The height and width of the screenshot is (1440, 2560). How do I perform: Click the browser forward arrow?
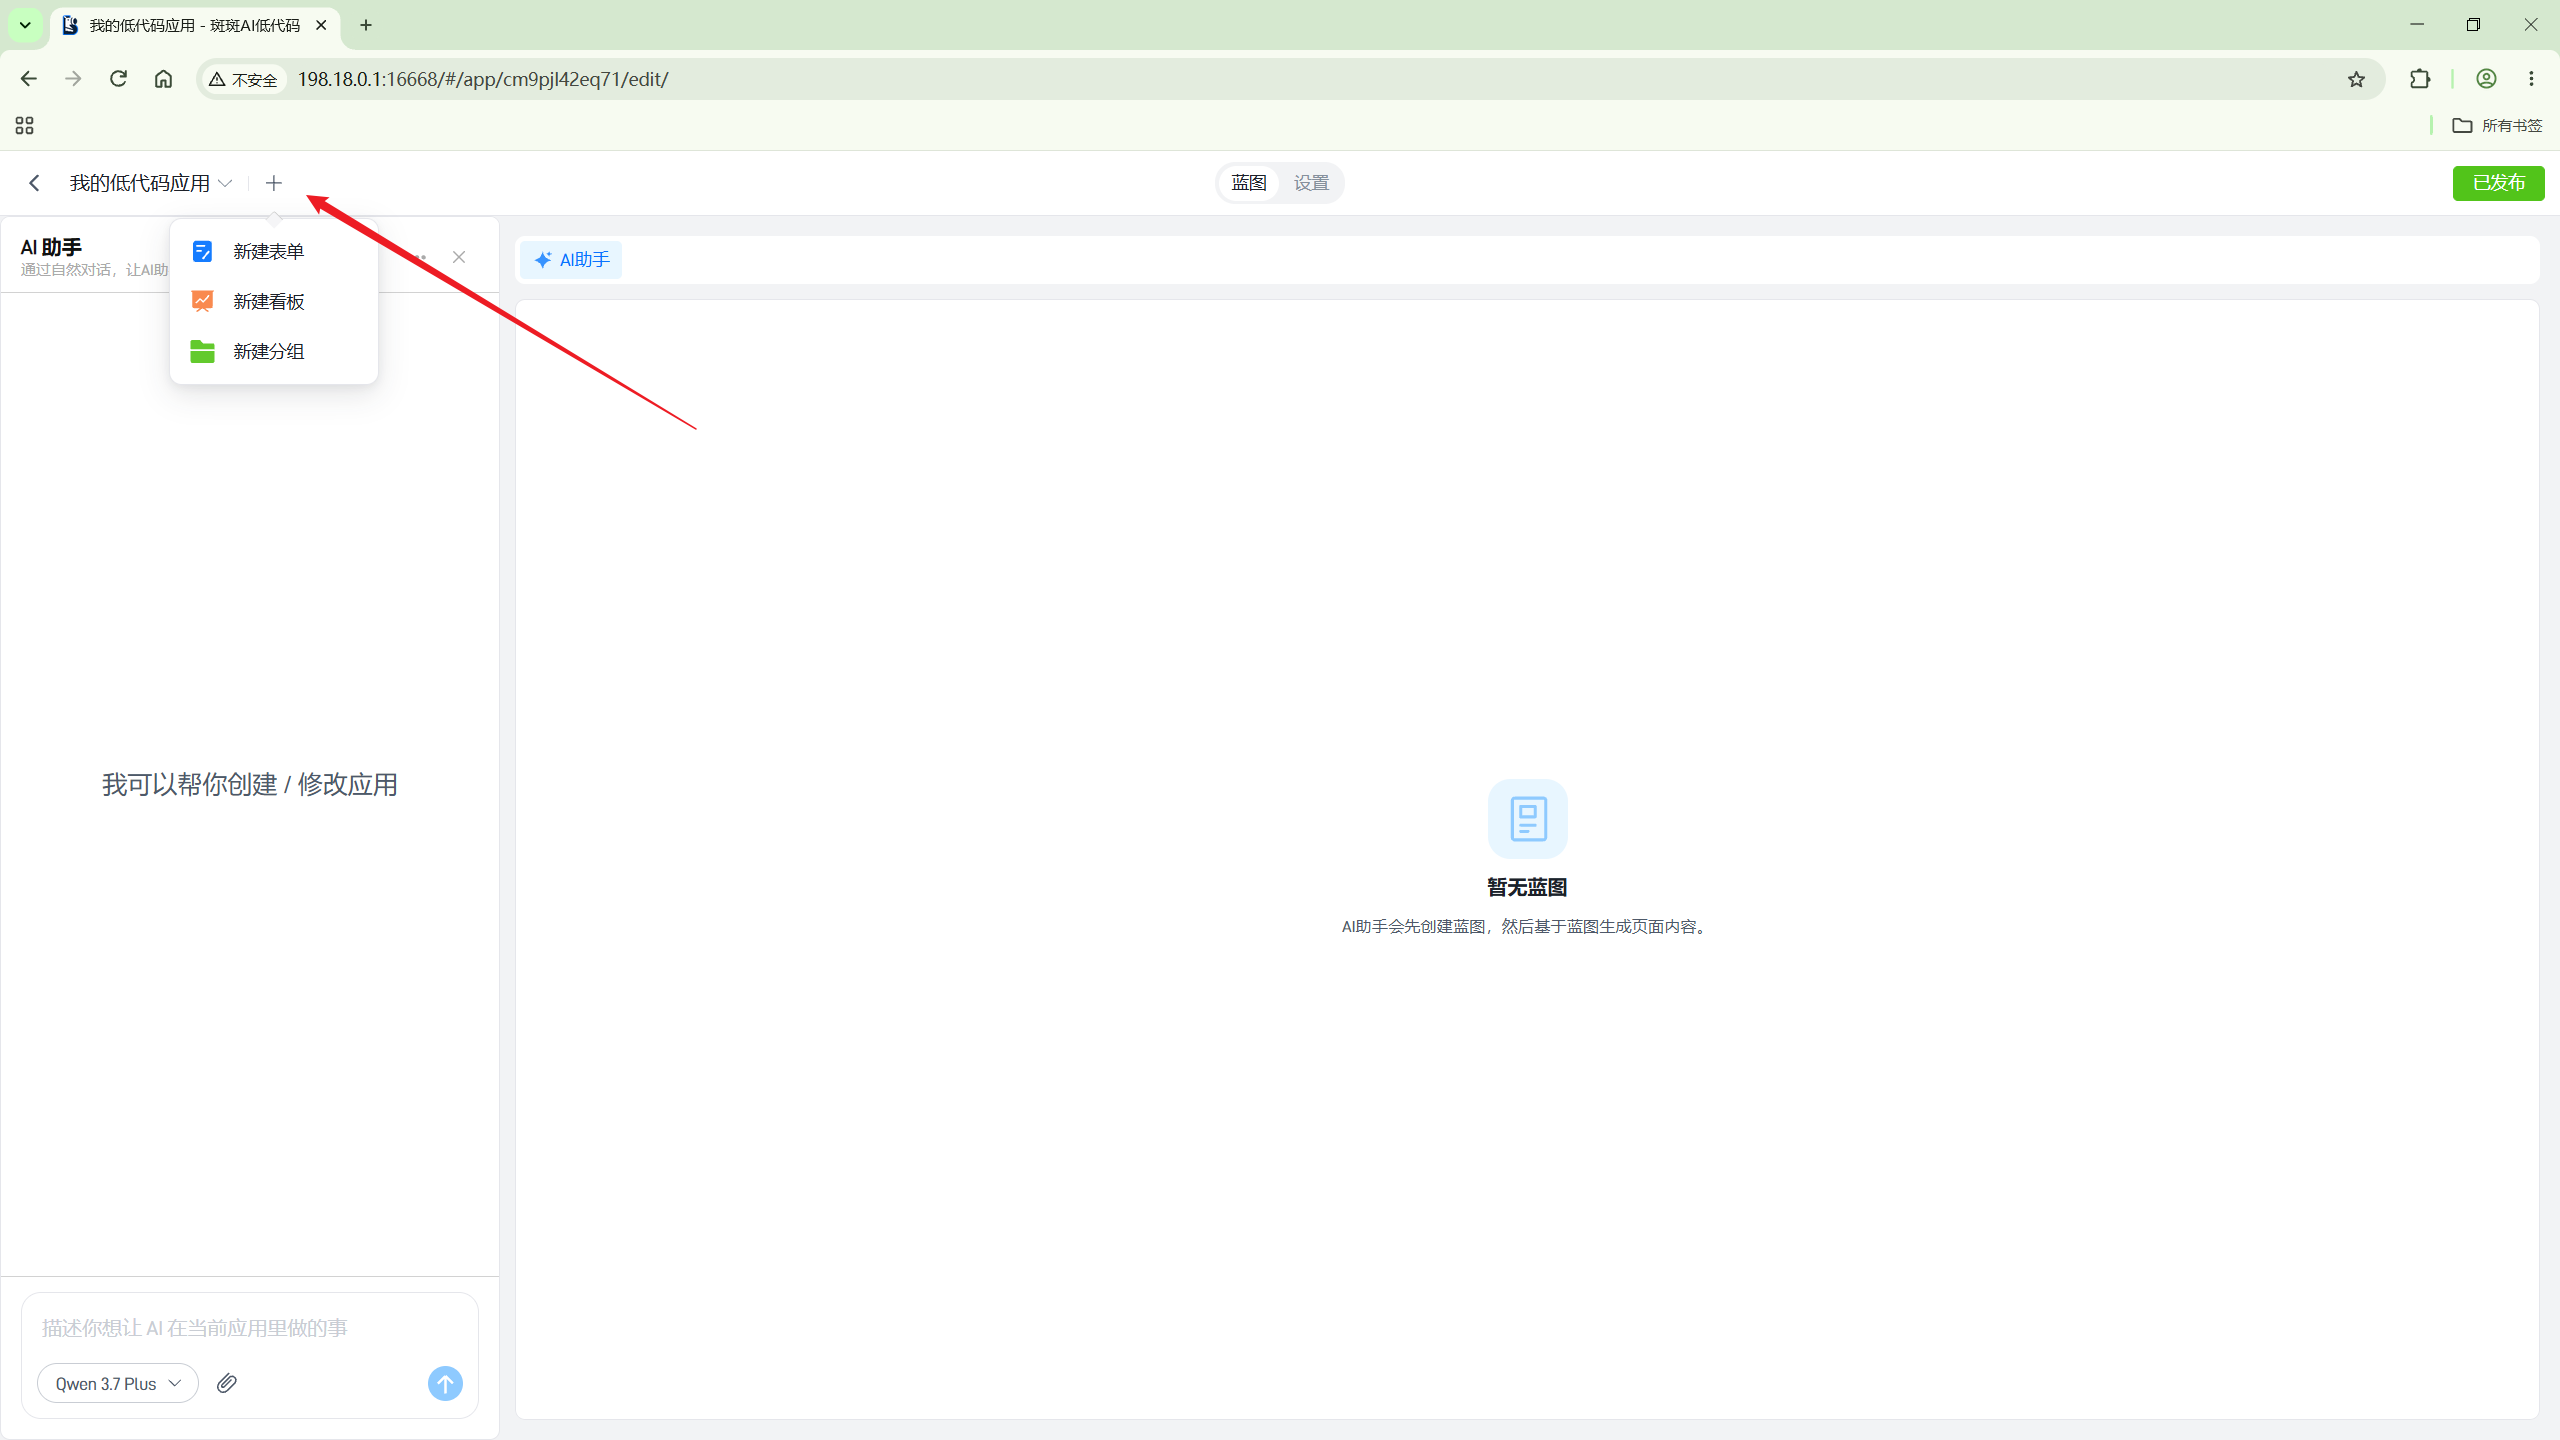pos(73,79)
